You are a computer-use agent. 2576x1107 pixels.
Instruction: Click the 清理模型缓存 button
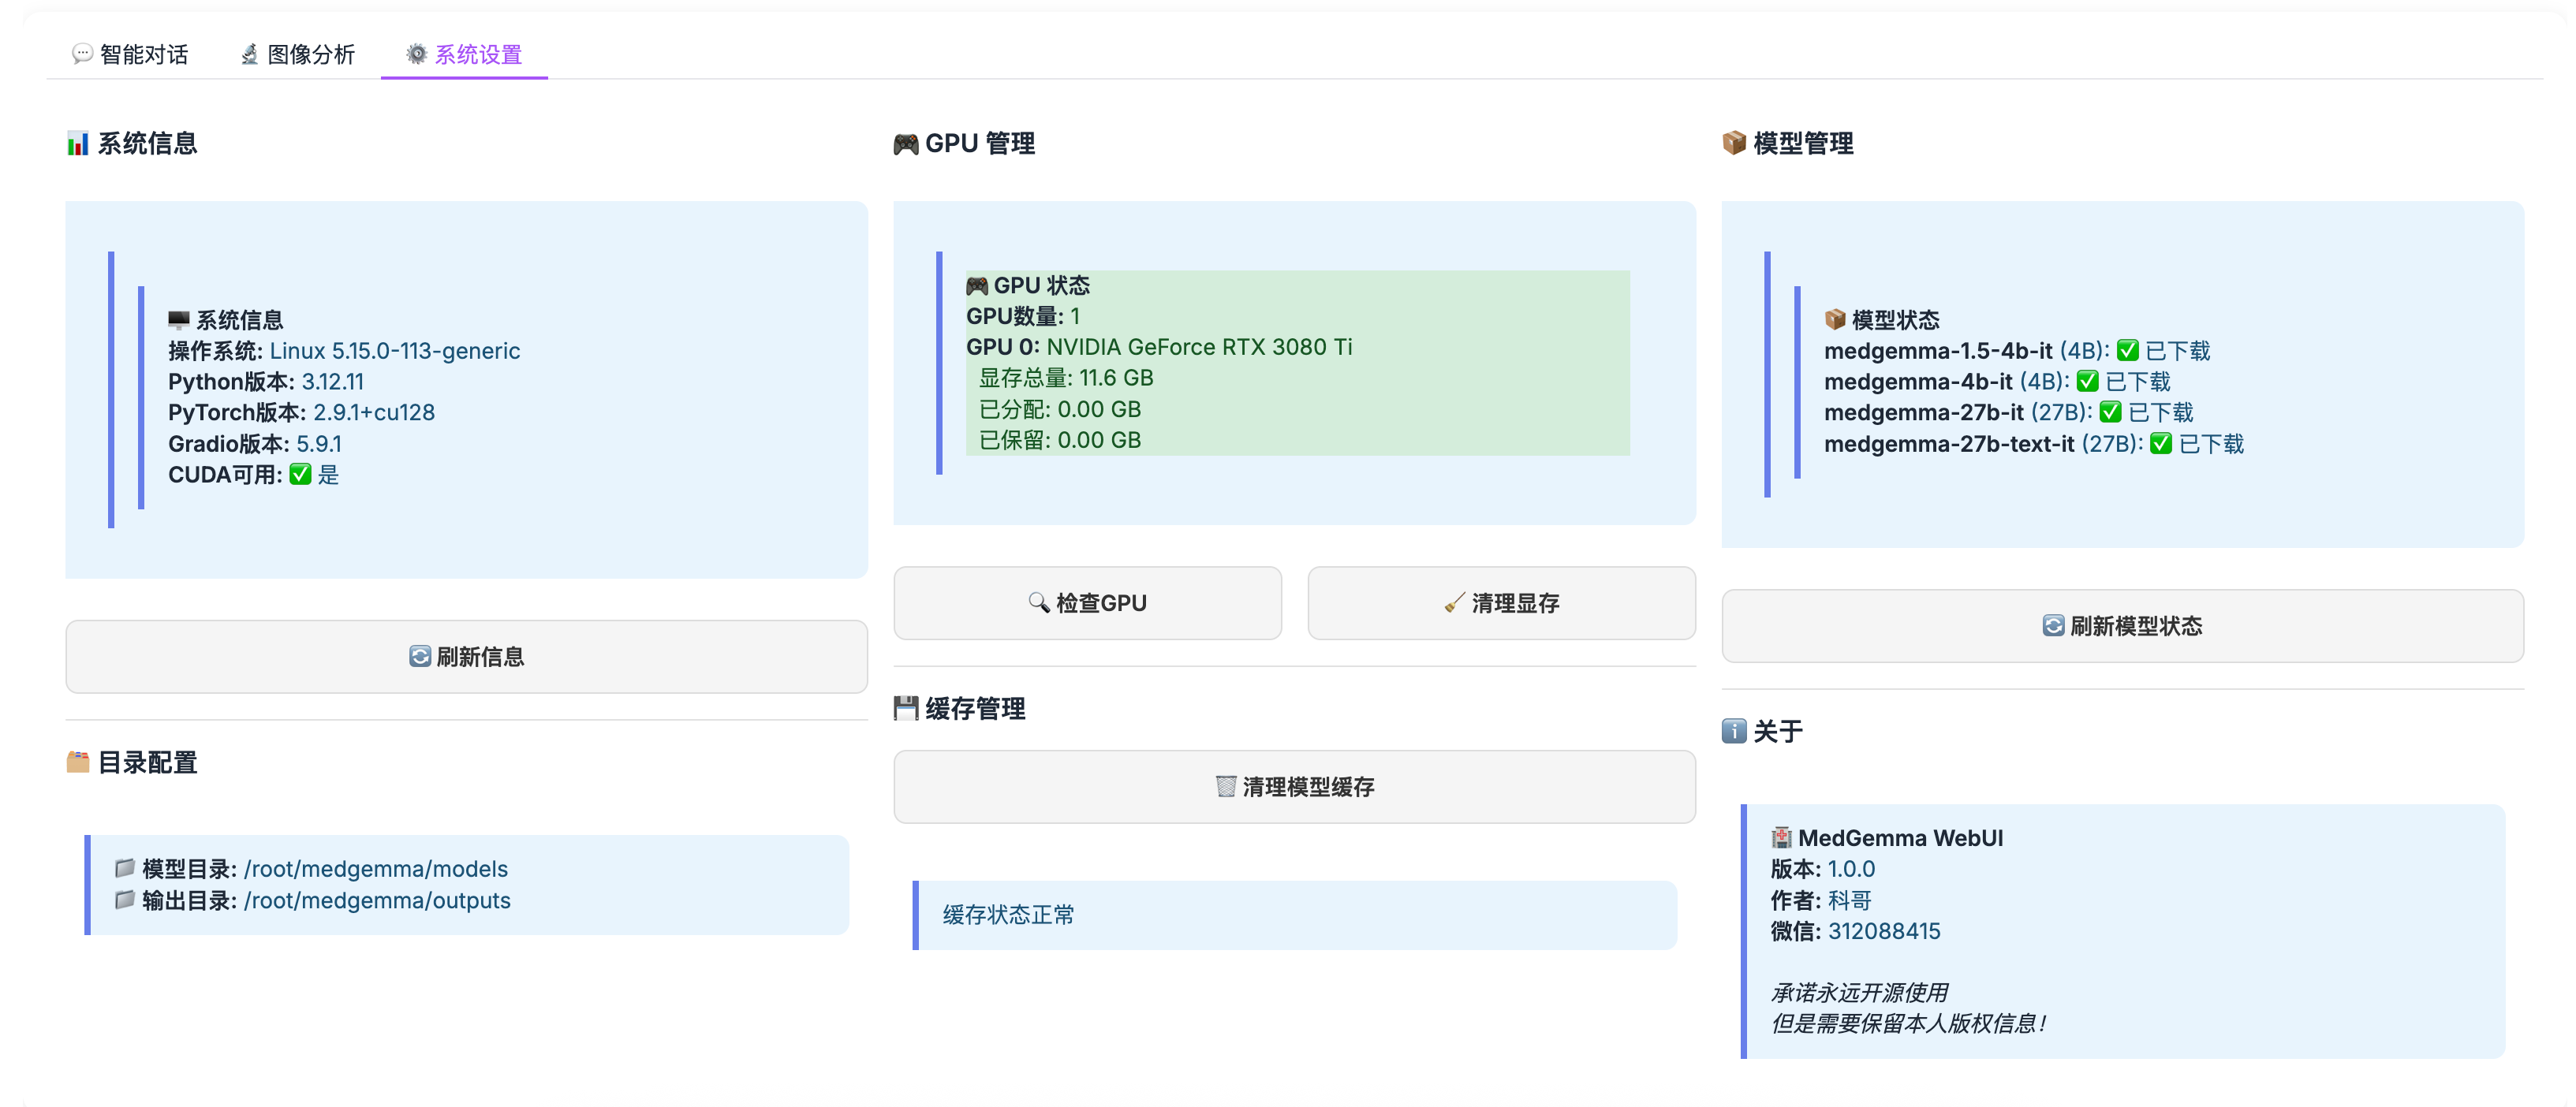pos(1294,787)
